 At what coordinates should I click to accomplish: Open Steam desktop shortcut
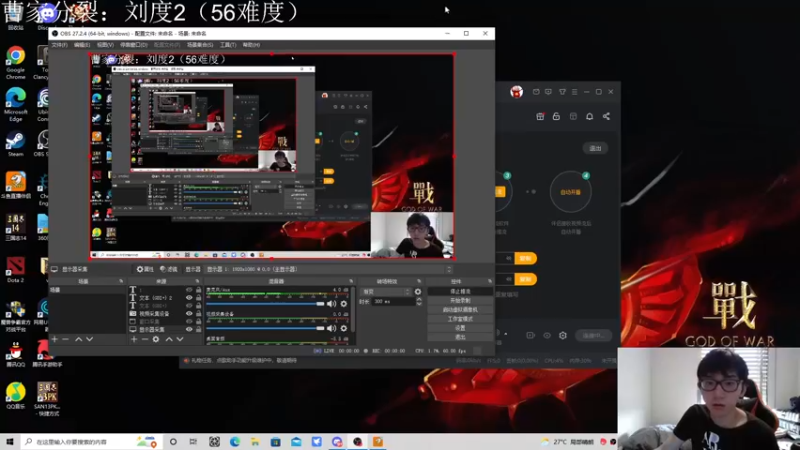pyautogui.click(x=15, y=144)
